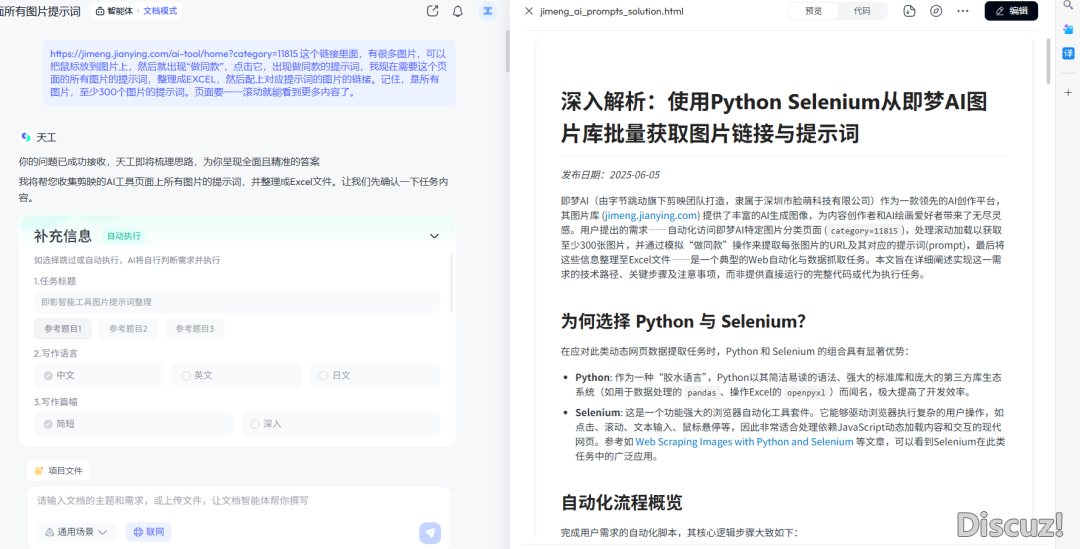Toggle the 联网 web search option

pyautogui.click(x=148, y=532)
